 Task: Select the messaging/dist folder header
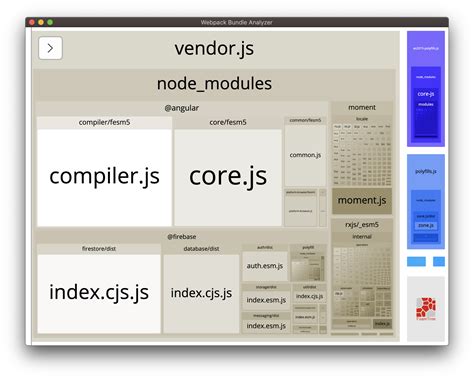[266, 316]
